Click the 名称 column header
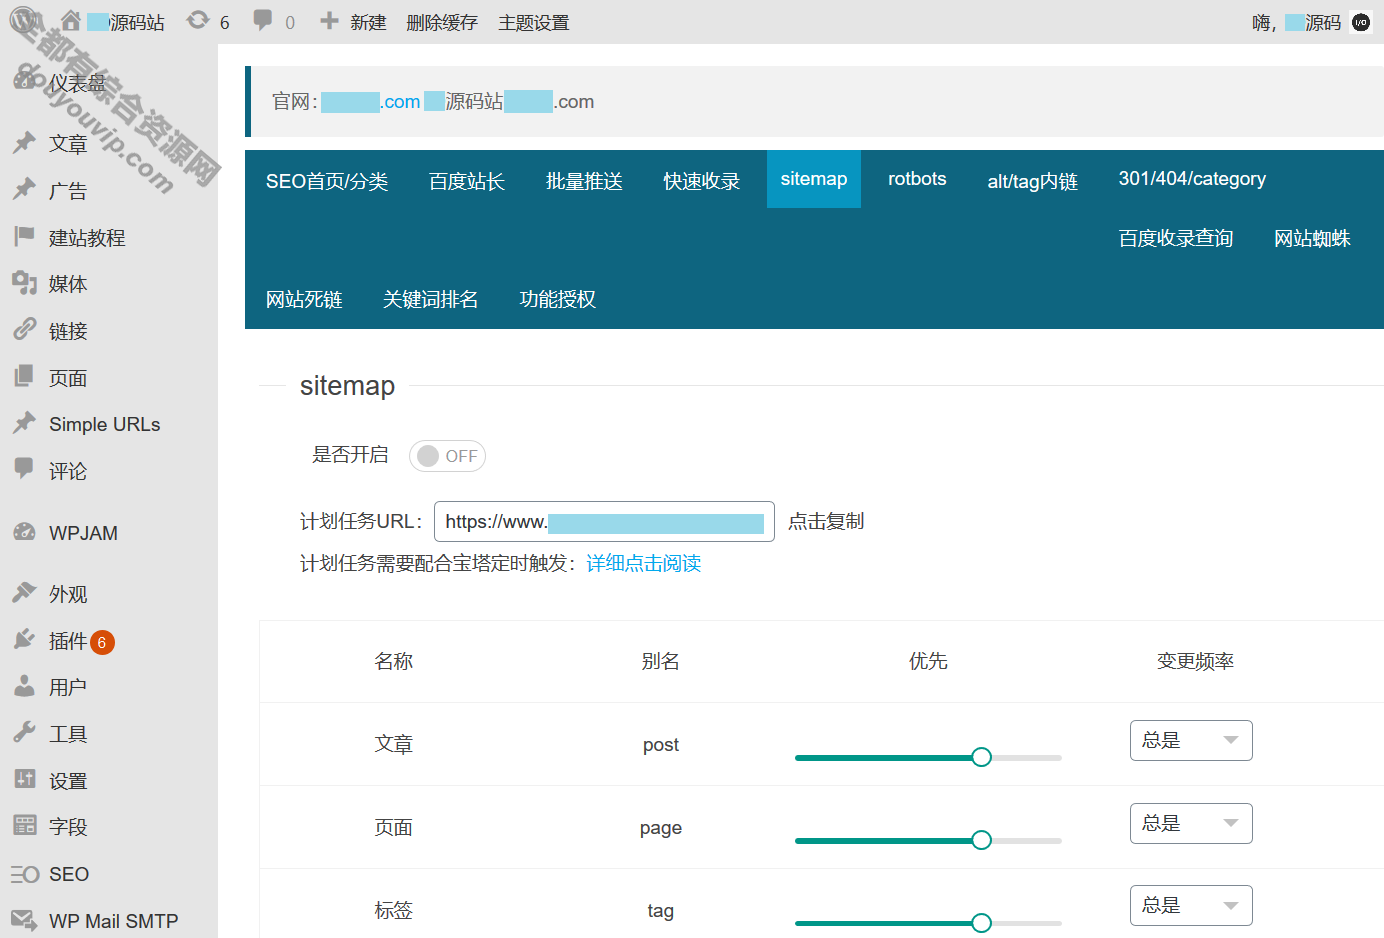Screen dimensions: 1384x938 click(x=393, y=661)
